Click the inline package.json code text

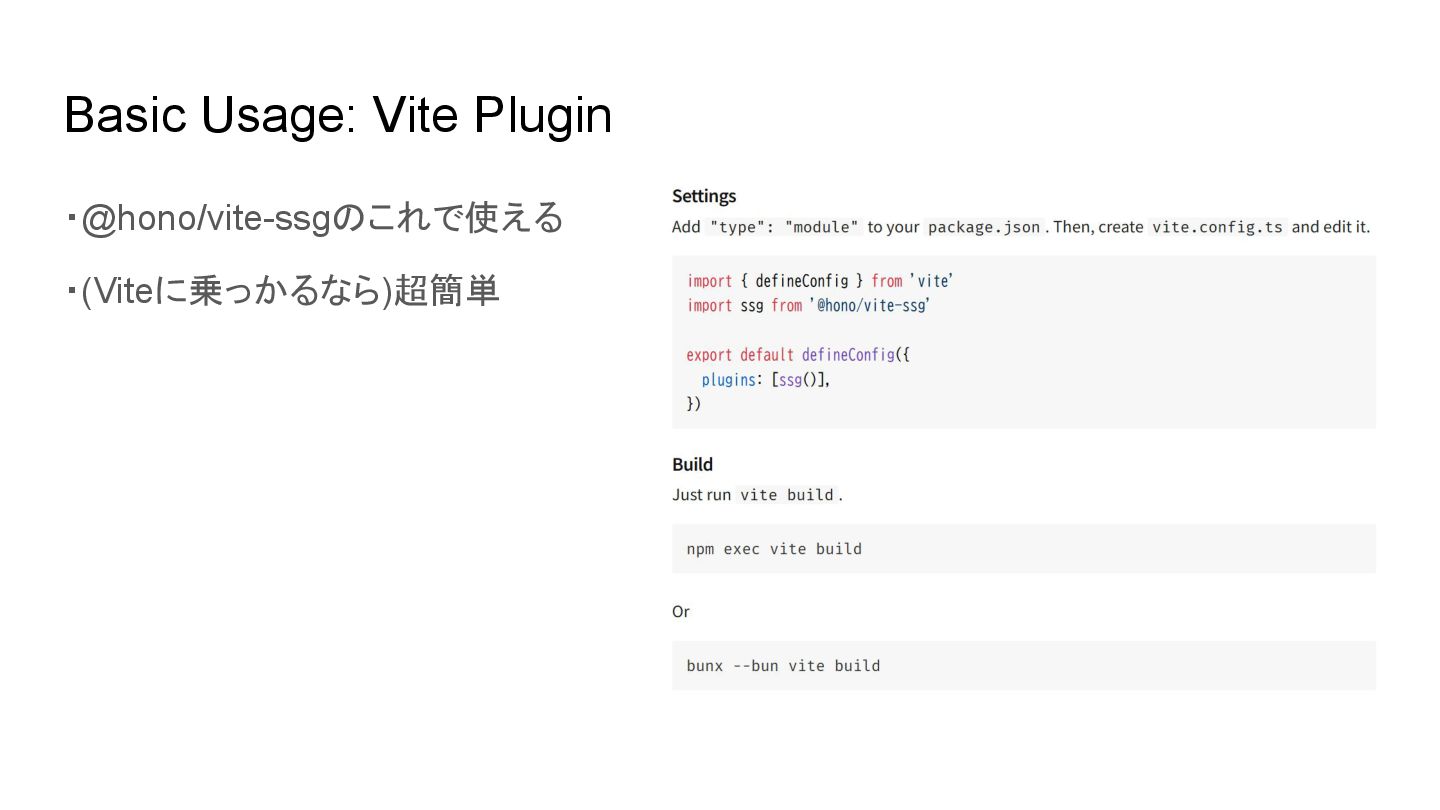click(x=983, y=227)
